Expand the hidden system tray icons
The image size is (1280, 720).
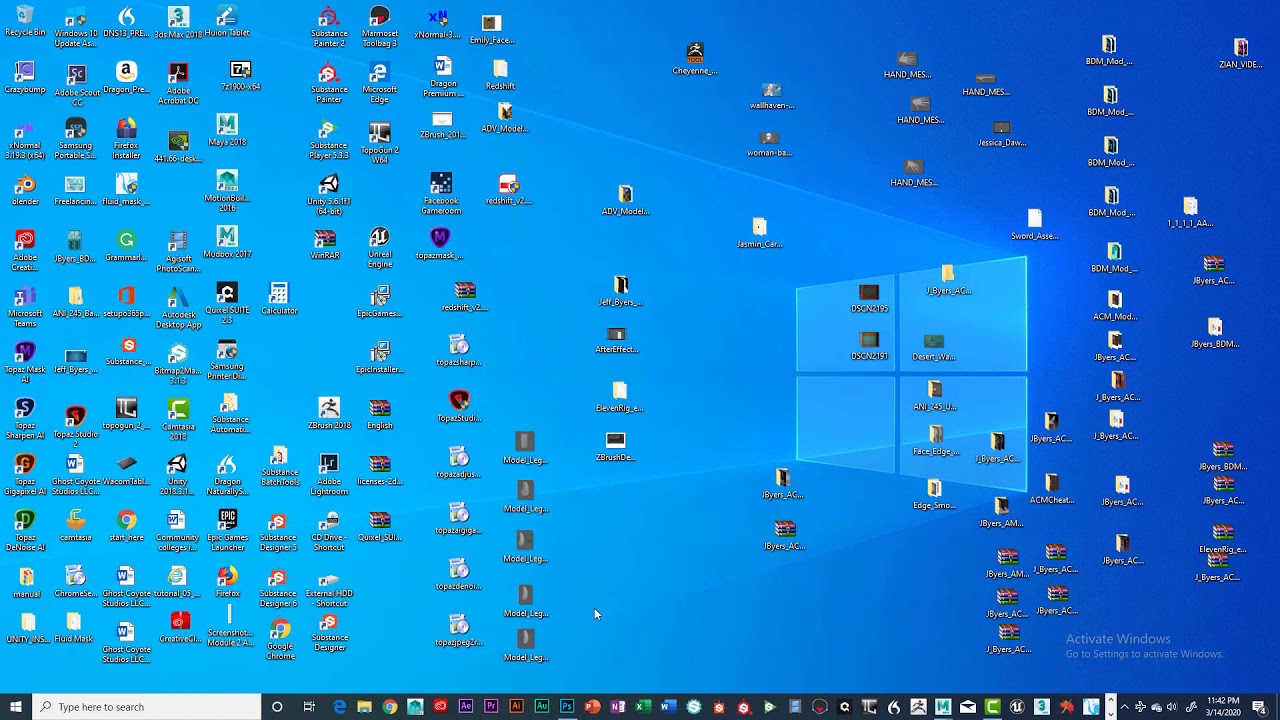point(1124,707)
